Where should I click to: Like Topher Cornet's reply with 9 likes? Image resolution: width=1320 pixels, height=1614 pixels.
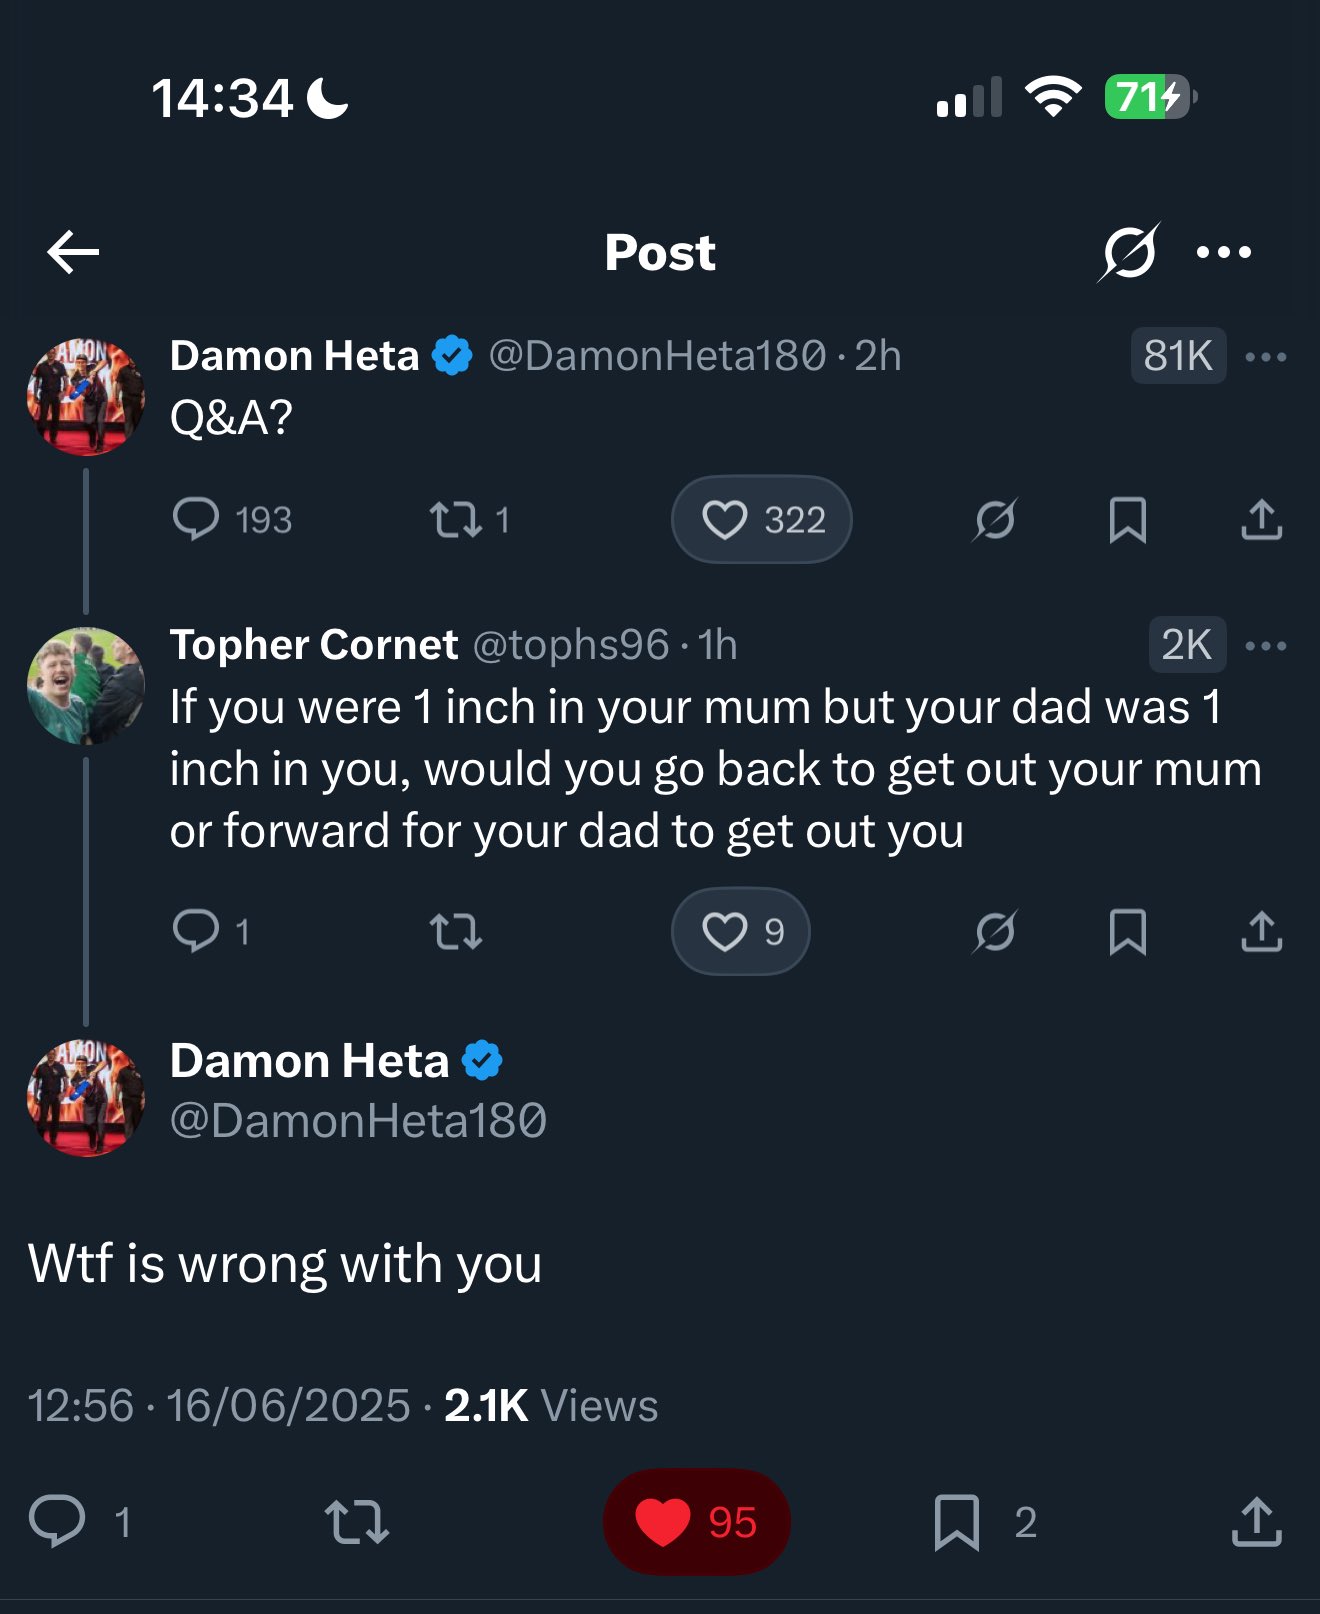pos(741,932)
